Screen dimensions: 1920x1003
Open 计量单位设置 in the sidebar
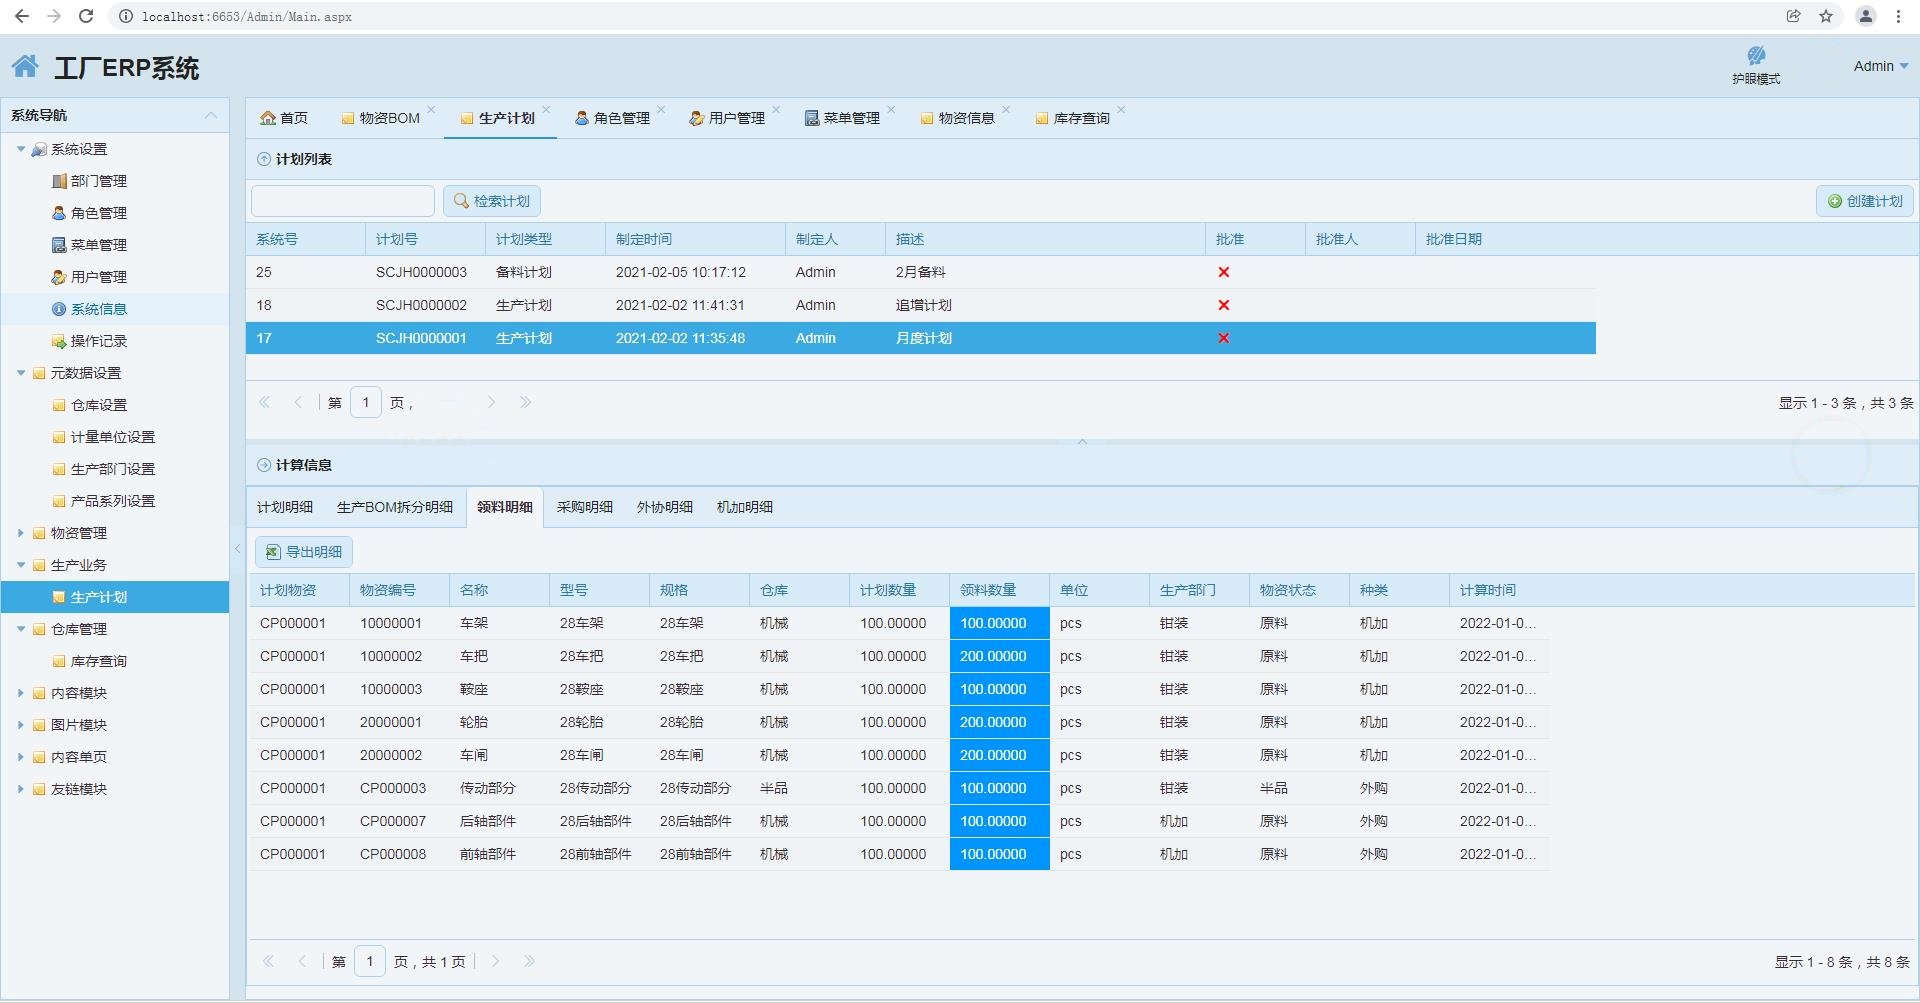(x=113, y=437)
